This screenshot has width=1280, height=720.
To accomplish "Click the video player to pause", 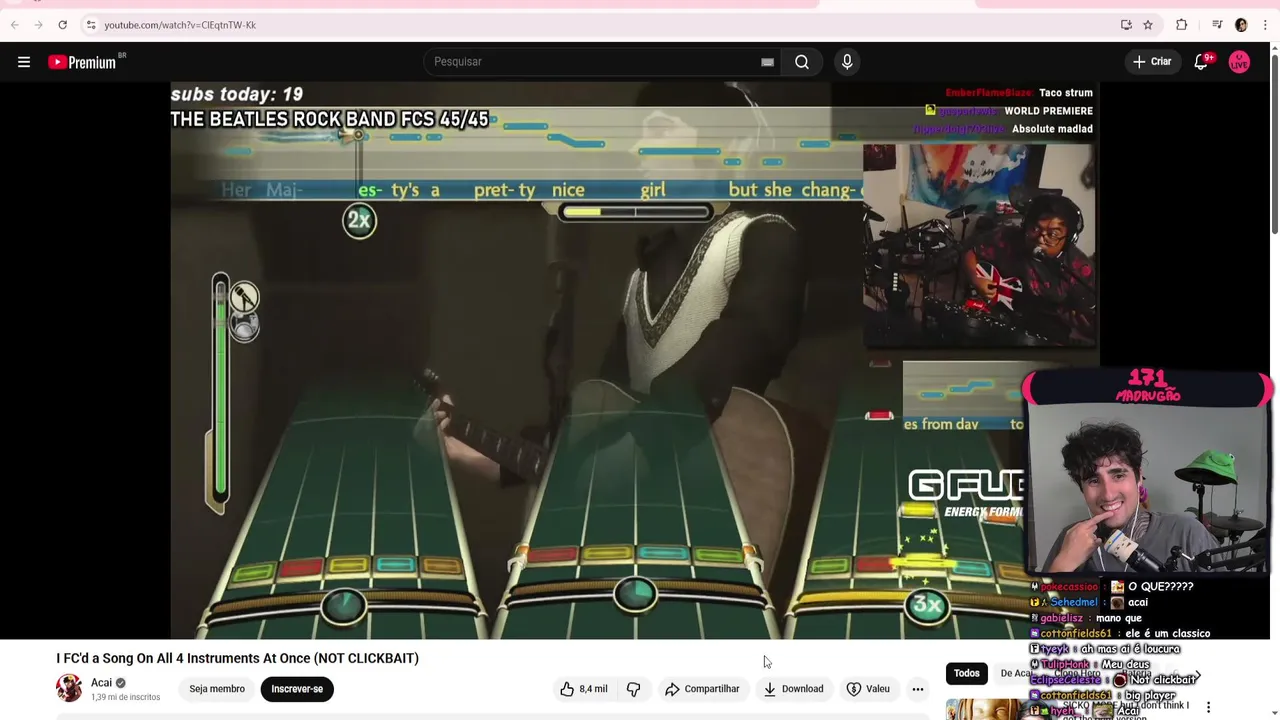I will 635,360.
